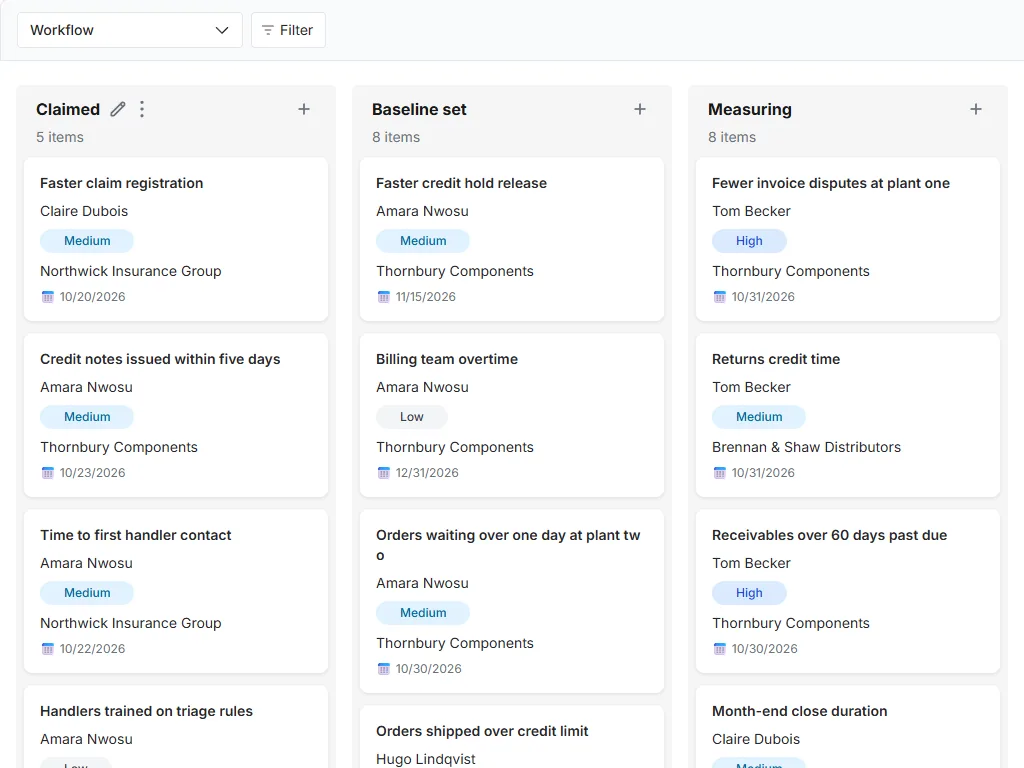This screenshot has height=768, width=1024.
Task: Click Claire Dubois on Faster claim registration card
Action: click(84, 211)
